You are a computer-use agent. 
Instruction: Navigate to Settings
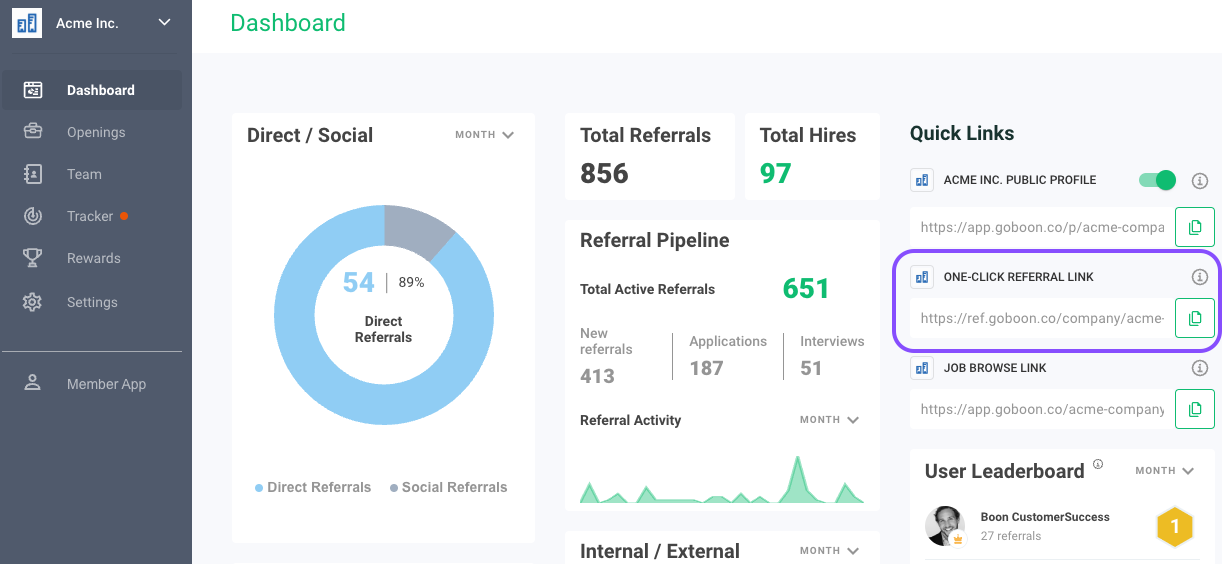pos(91,302)
